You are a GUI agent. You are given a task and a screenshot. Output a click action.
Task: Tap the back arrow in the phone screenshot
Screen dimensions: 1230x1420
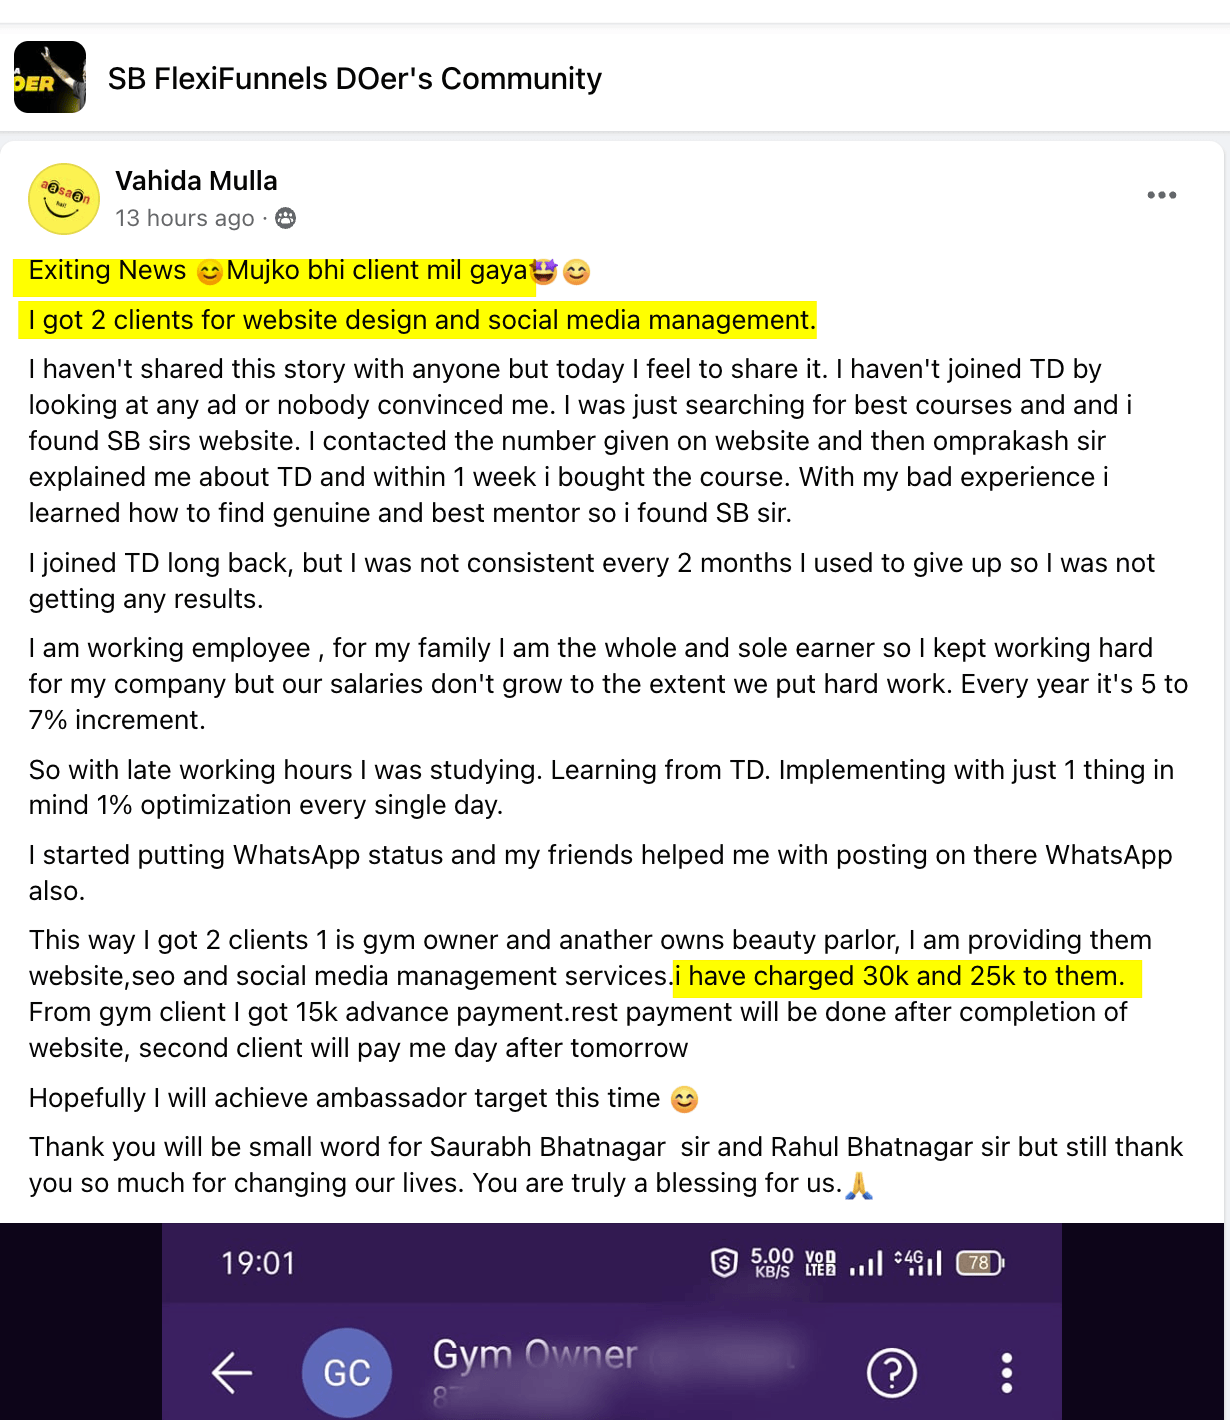point(232,1372)
